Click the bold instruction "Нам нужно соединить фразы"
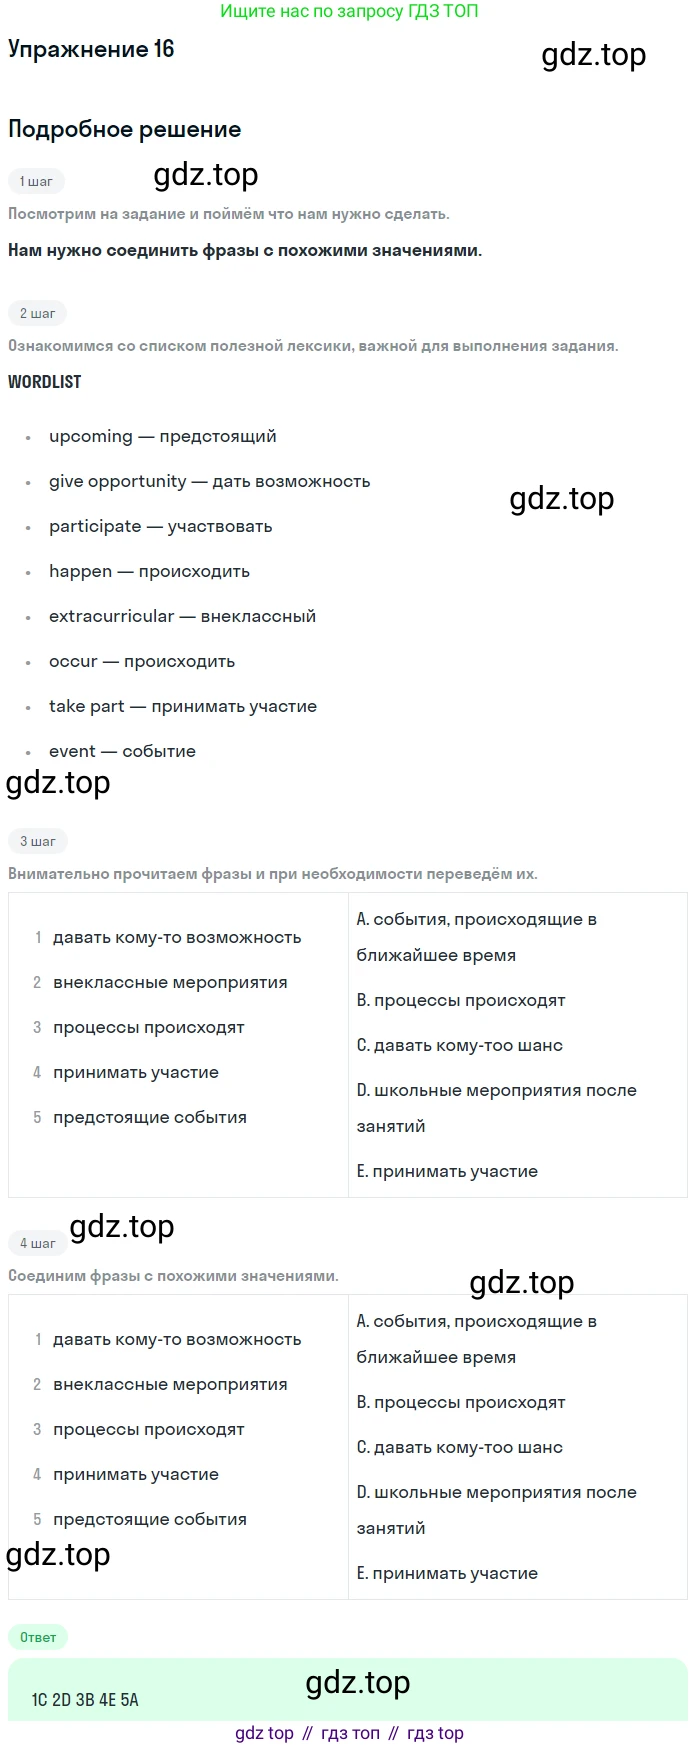The width and height of the screenshot is (700, 1748). click(x=245, y=250)
